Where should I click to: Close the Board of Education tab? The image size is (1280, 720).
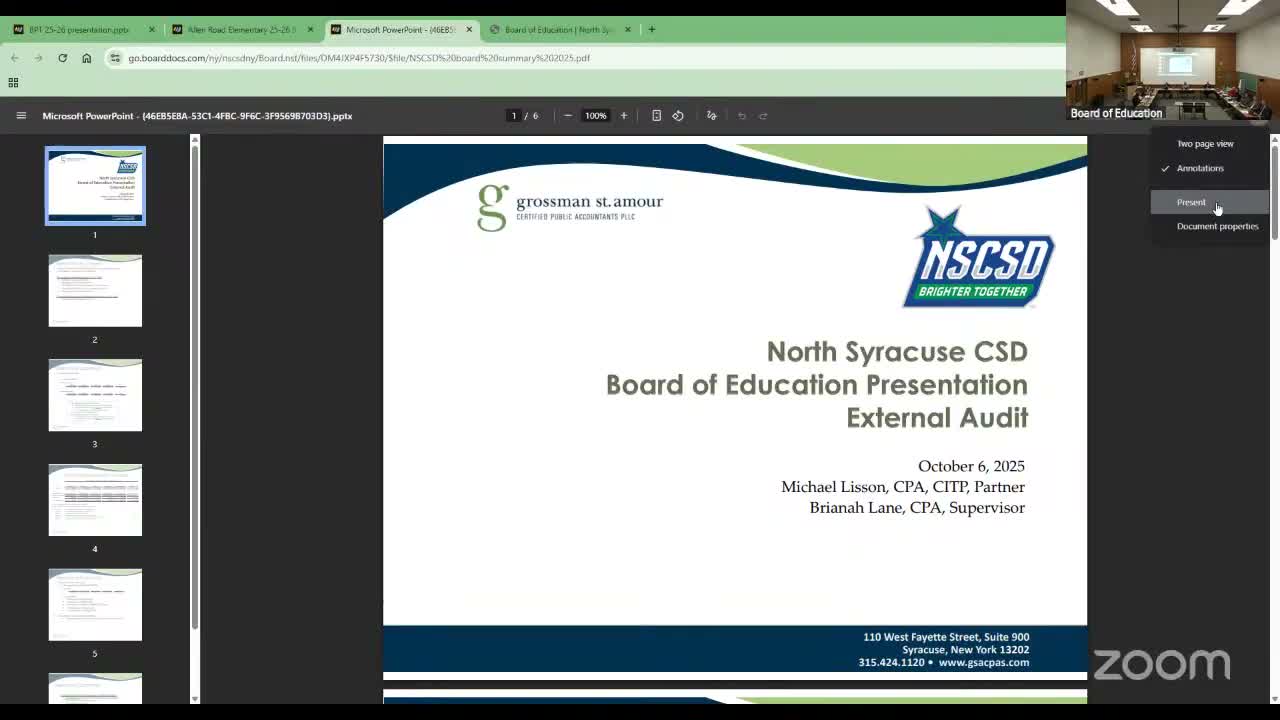point(628,30)
